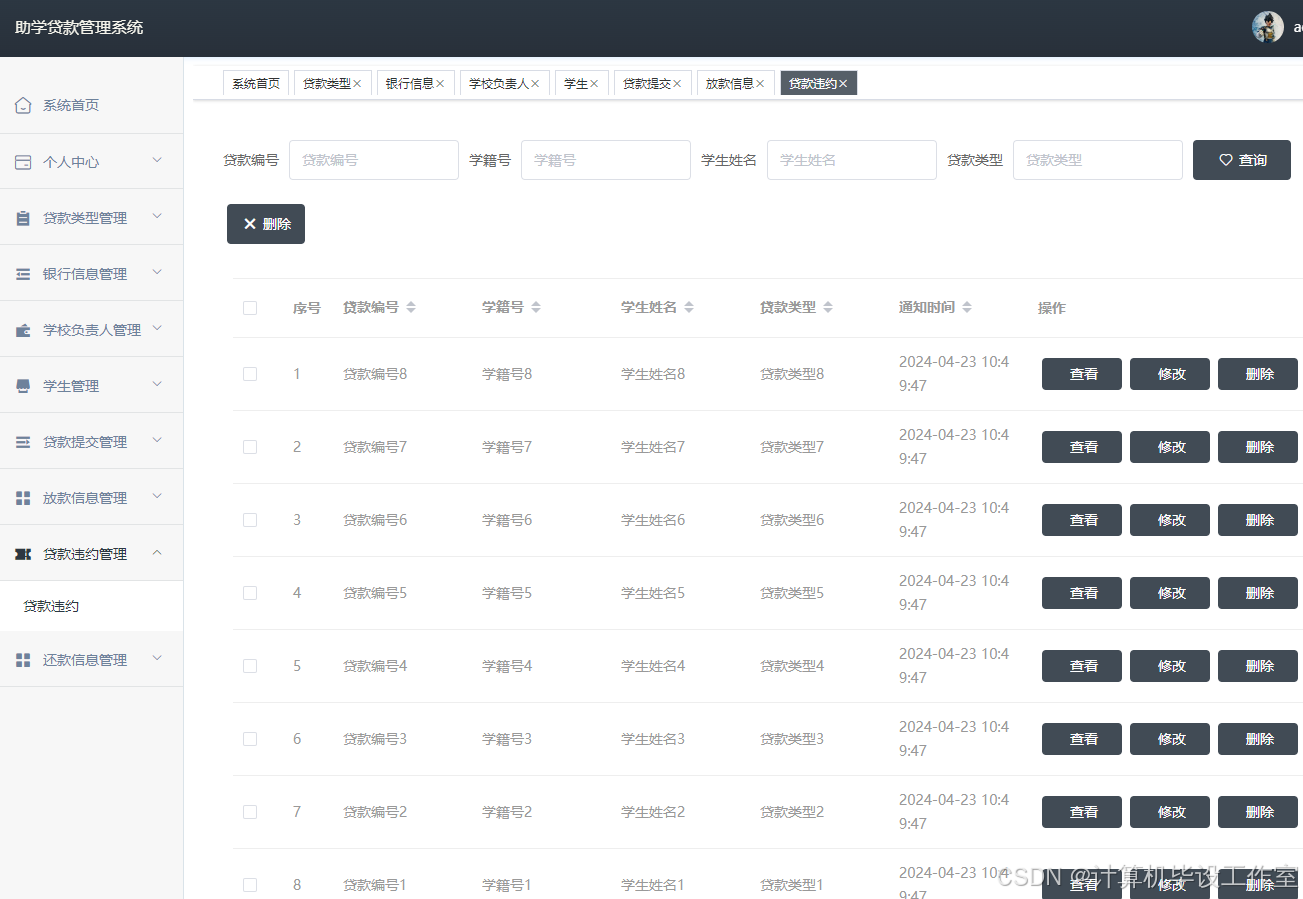Screen dimensions: 1303x899
Task: Switch to the 系统首页 tab
Action: pyautogui.click(x=256, y=84)
